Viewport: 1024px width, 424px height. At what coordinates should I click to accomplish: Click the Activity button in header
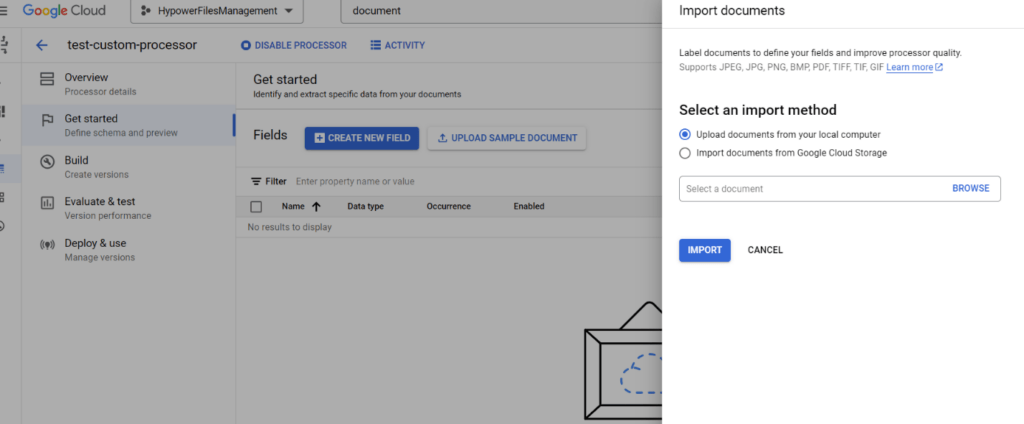pos(397,45)
